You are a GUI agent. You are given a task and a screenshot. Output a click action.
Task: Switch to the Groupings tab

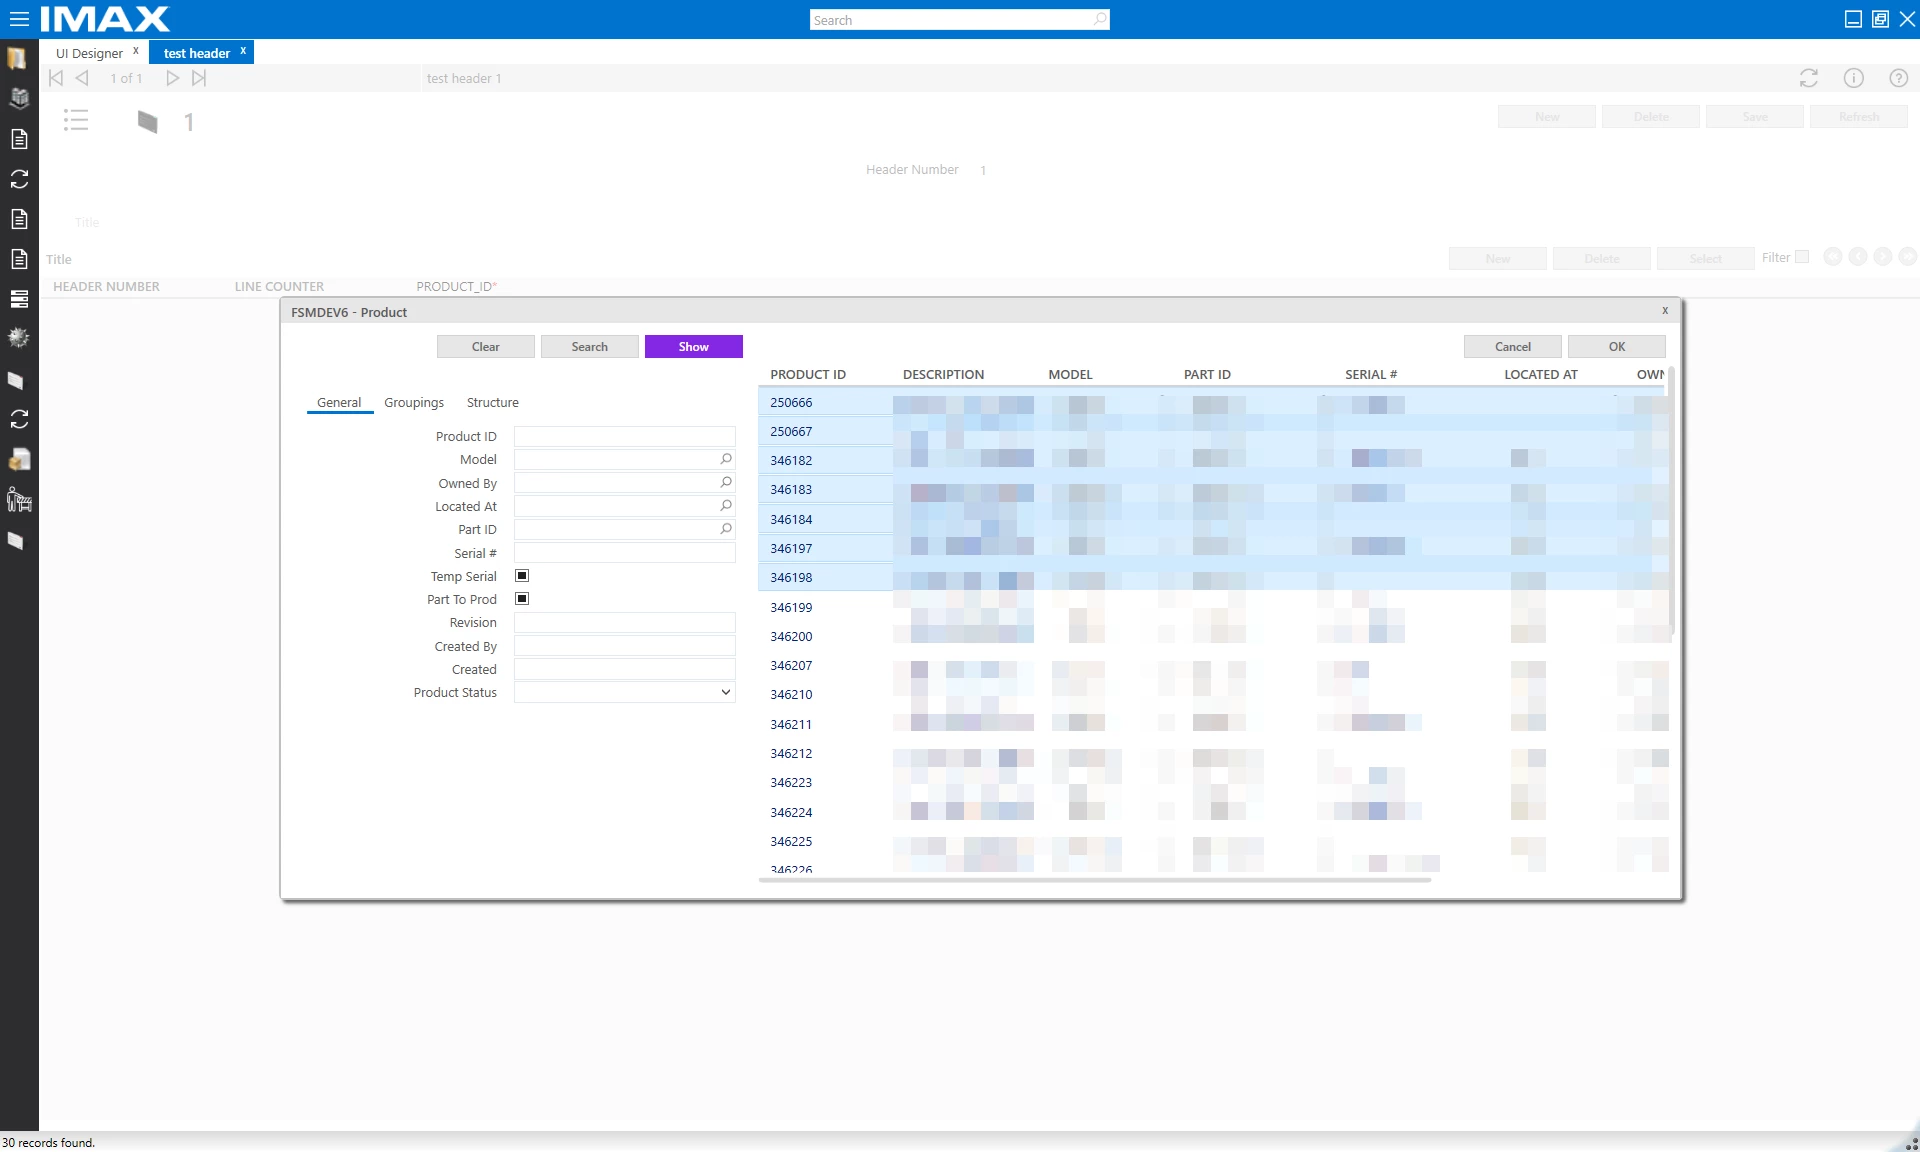[x=413, y=402]
